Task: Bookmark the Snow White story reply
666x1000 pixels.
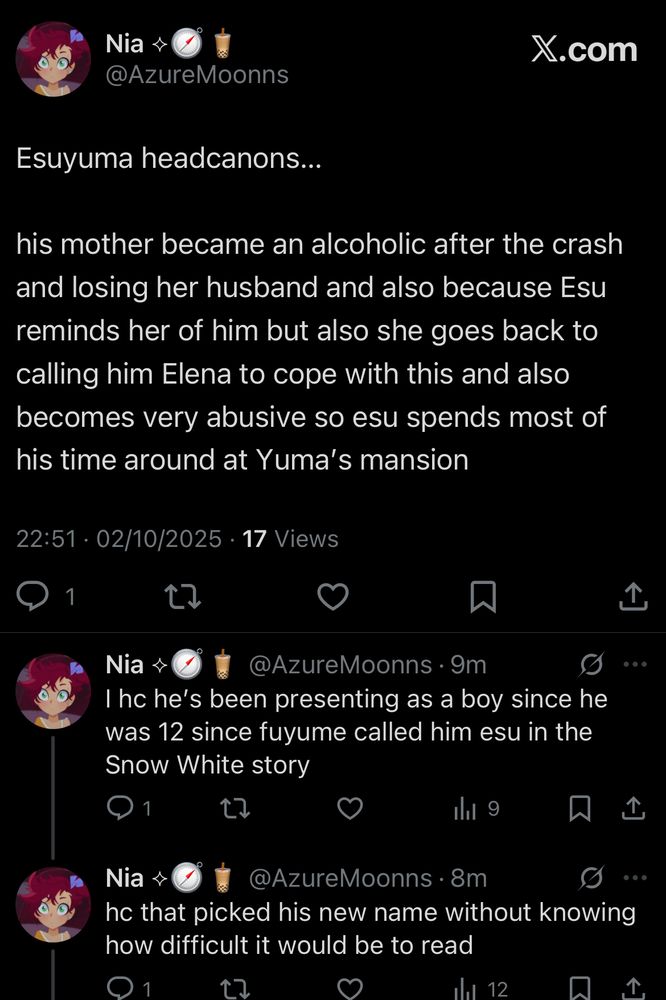Action: [579, 808]
